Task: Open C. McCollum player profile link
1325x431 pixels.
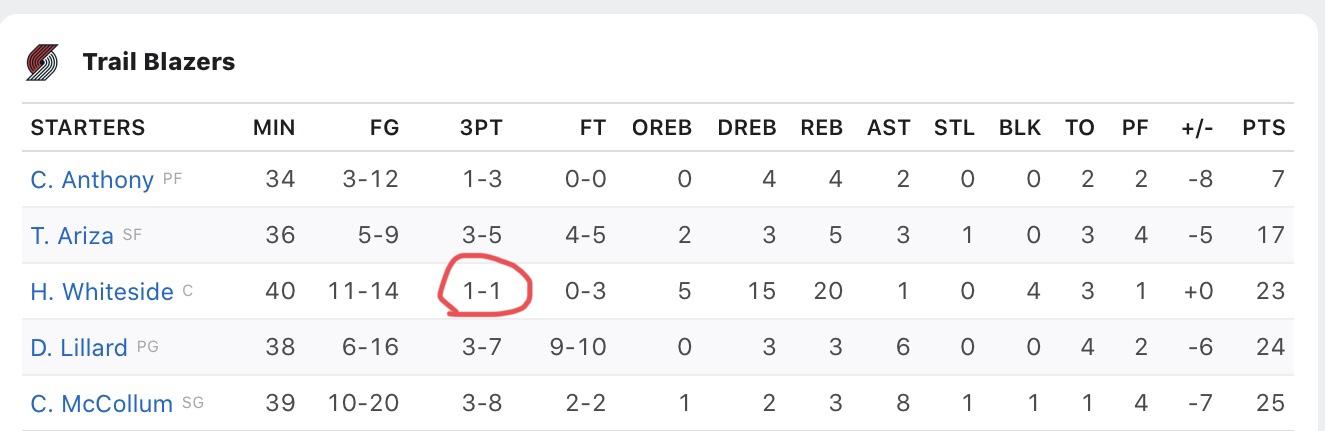Action: (x=102, y=404)
